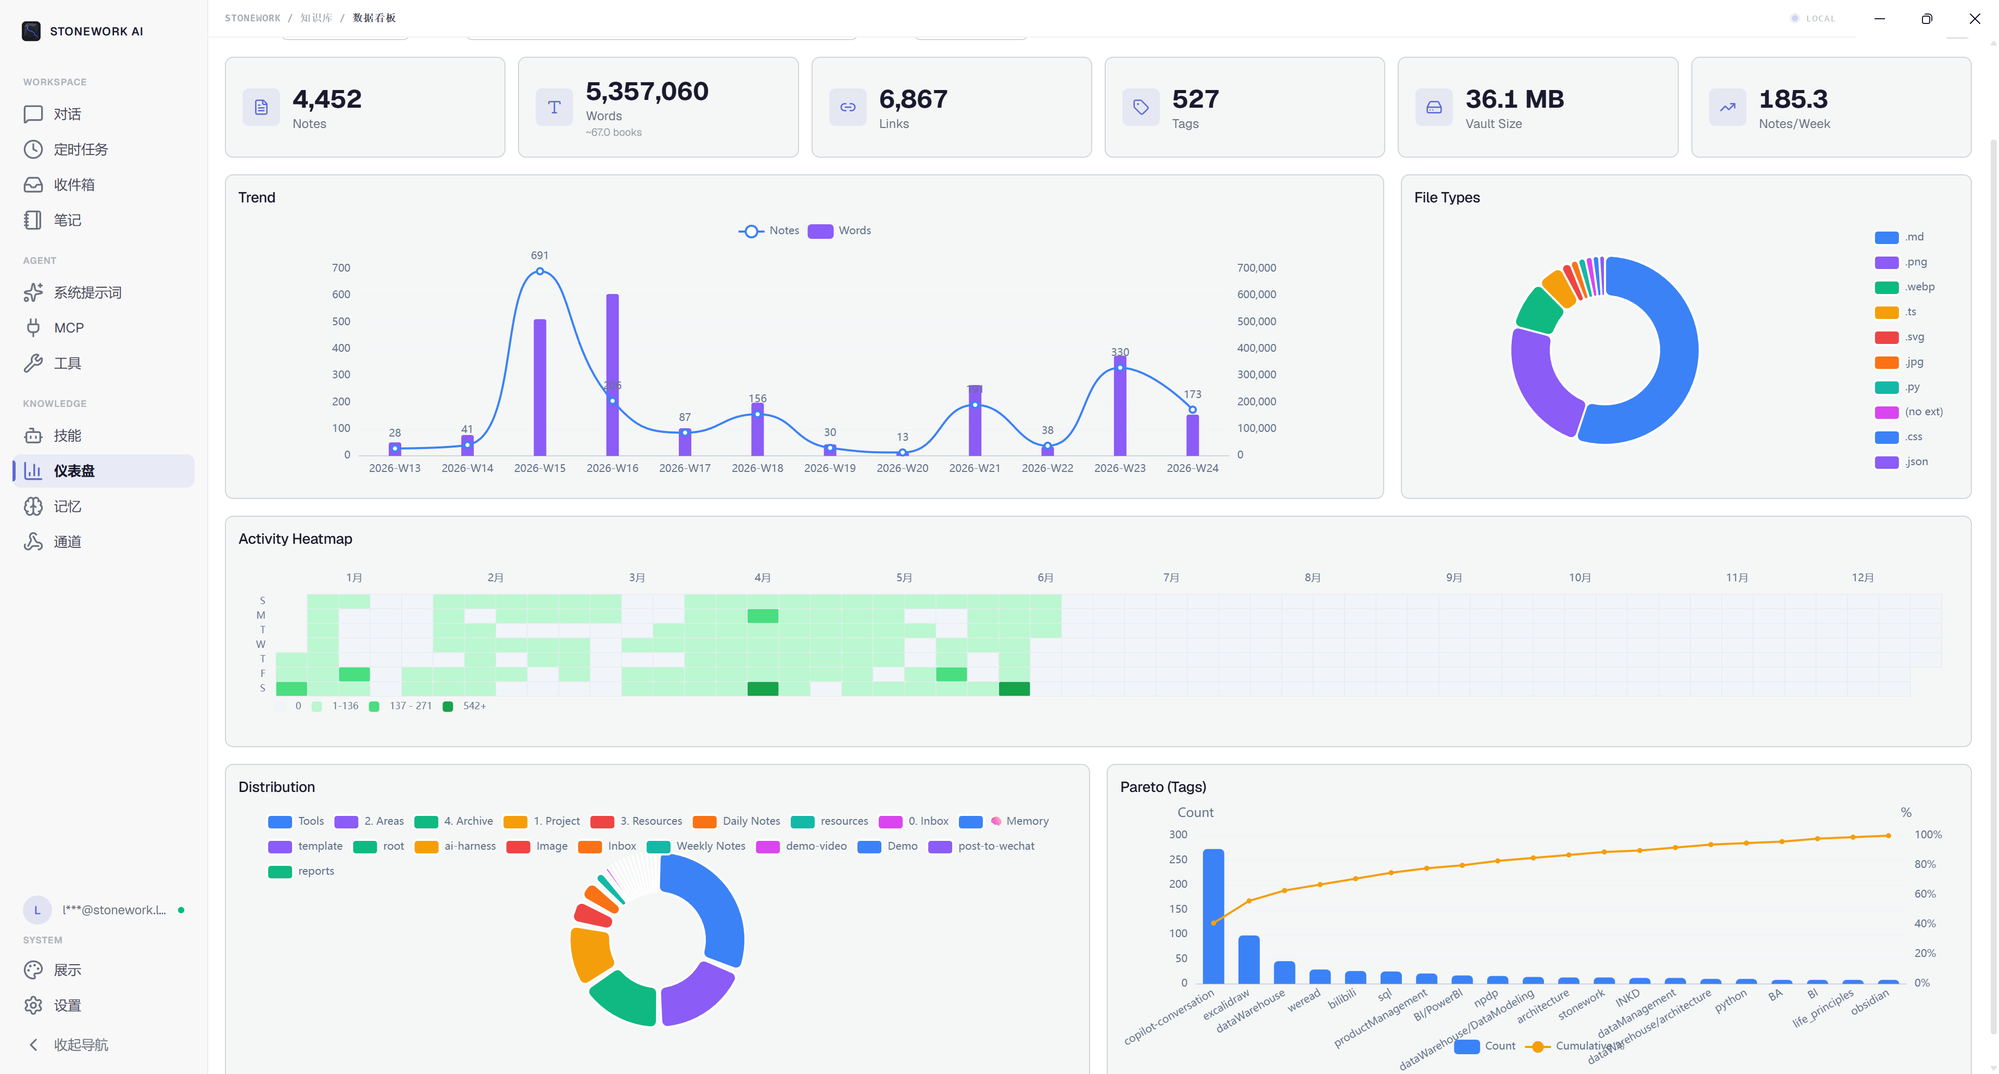Toggle .md entry in File Types legend

(x=1899, y=237)
